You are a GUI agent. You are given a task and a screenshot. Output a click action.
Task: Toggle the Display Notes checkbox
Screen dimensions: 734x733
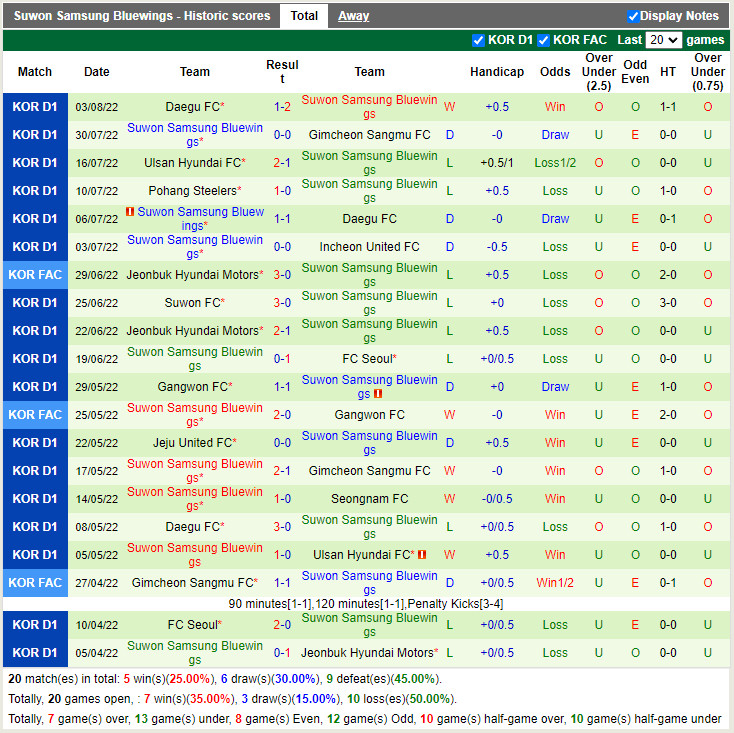pos(633,16)
